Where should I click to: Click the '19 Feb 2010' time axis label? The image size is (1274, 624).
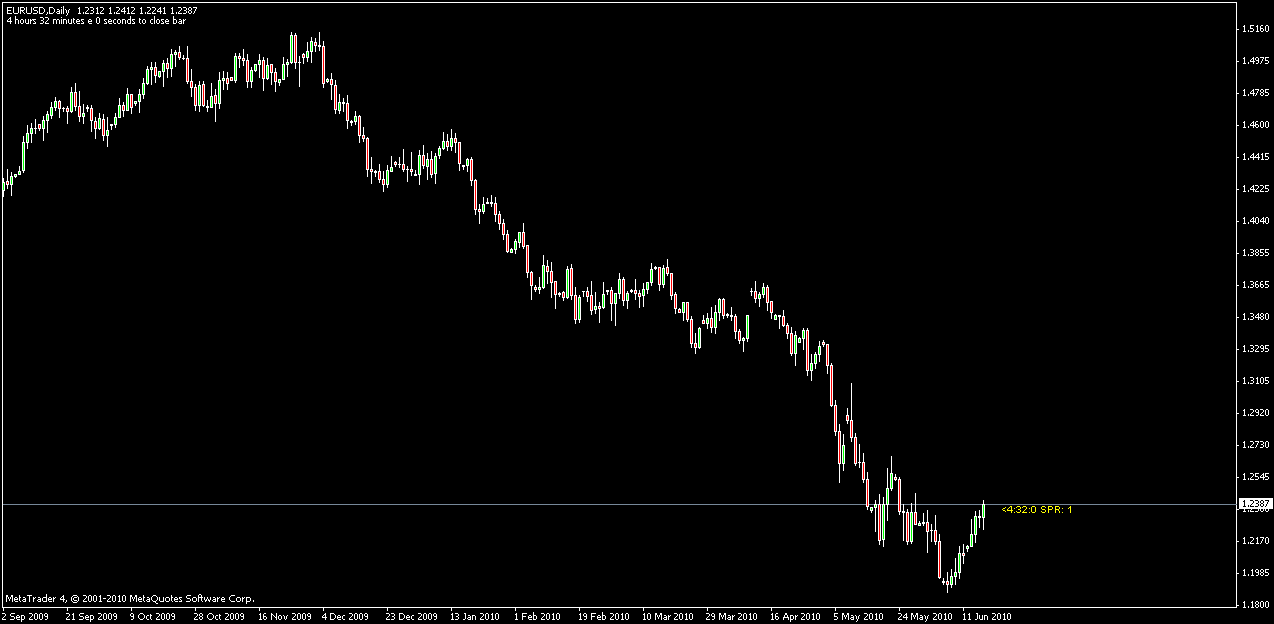(603, 617)
